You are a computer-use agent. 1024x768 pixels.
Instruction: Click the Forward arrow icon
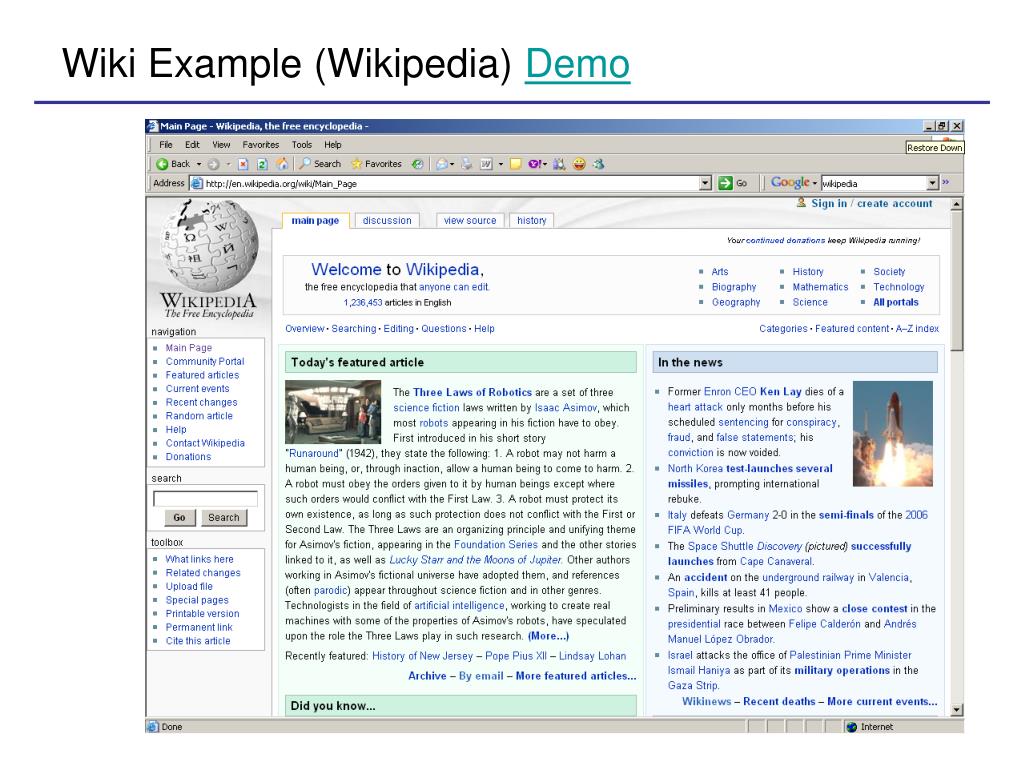213,164
